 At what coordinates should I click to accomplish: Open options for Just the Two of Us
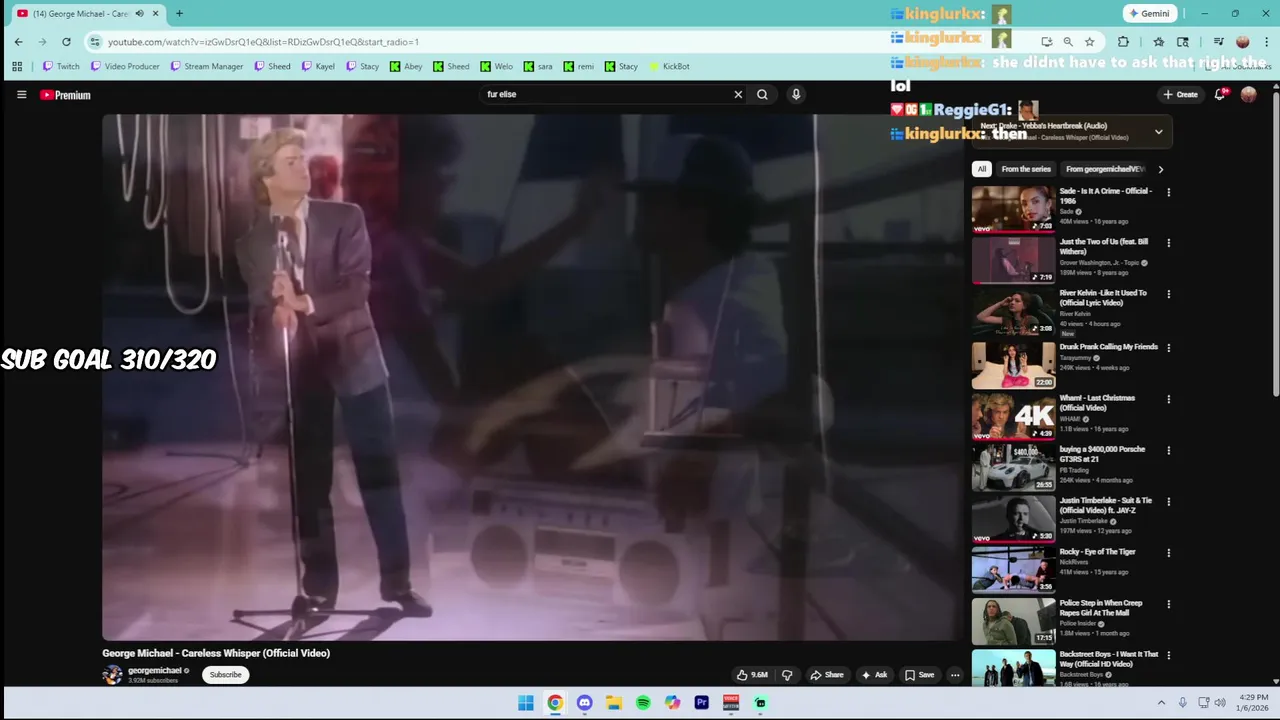point(1168,243)
